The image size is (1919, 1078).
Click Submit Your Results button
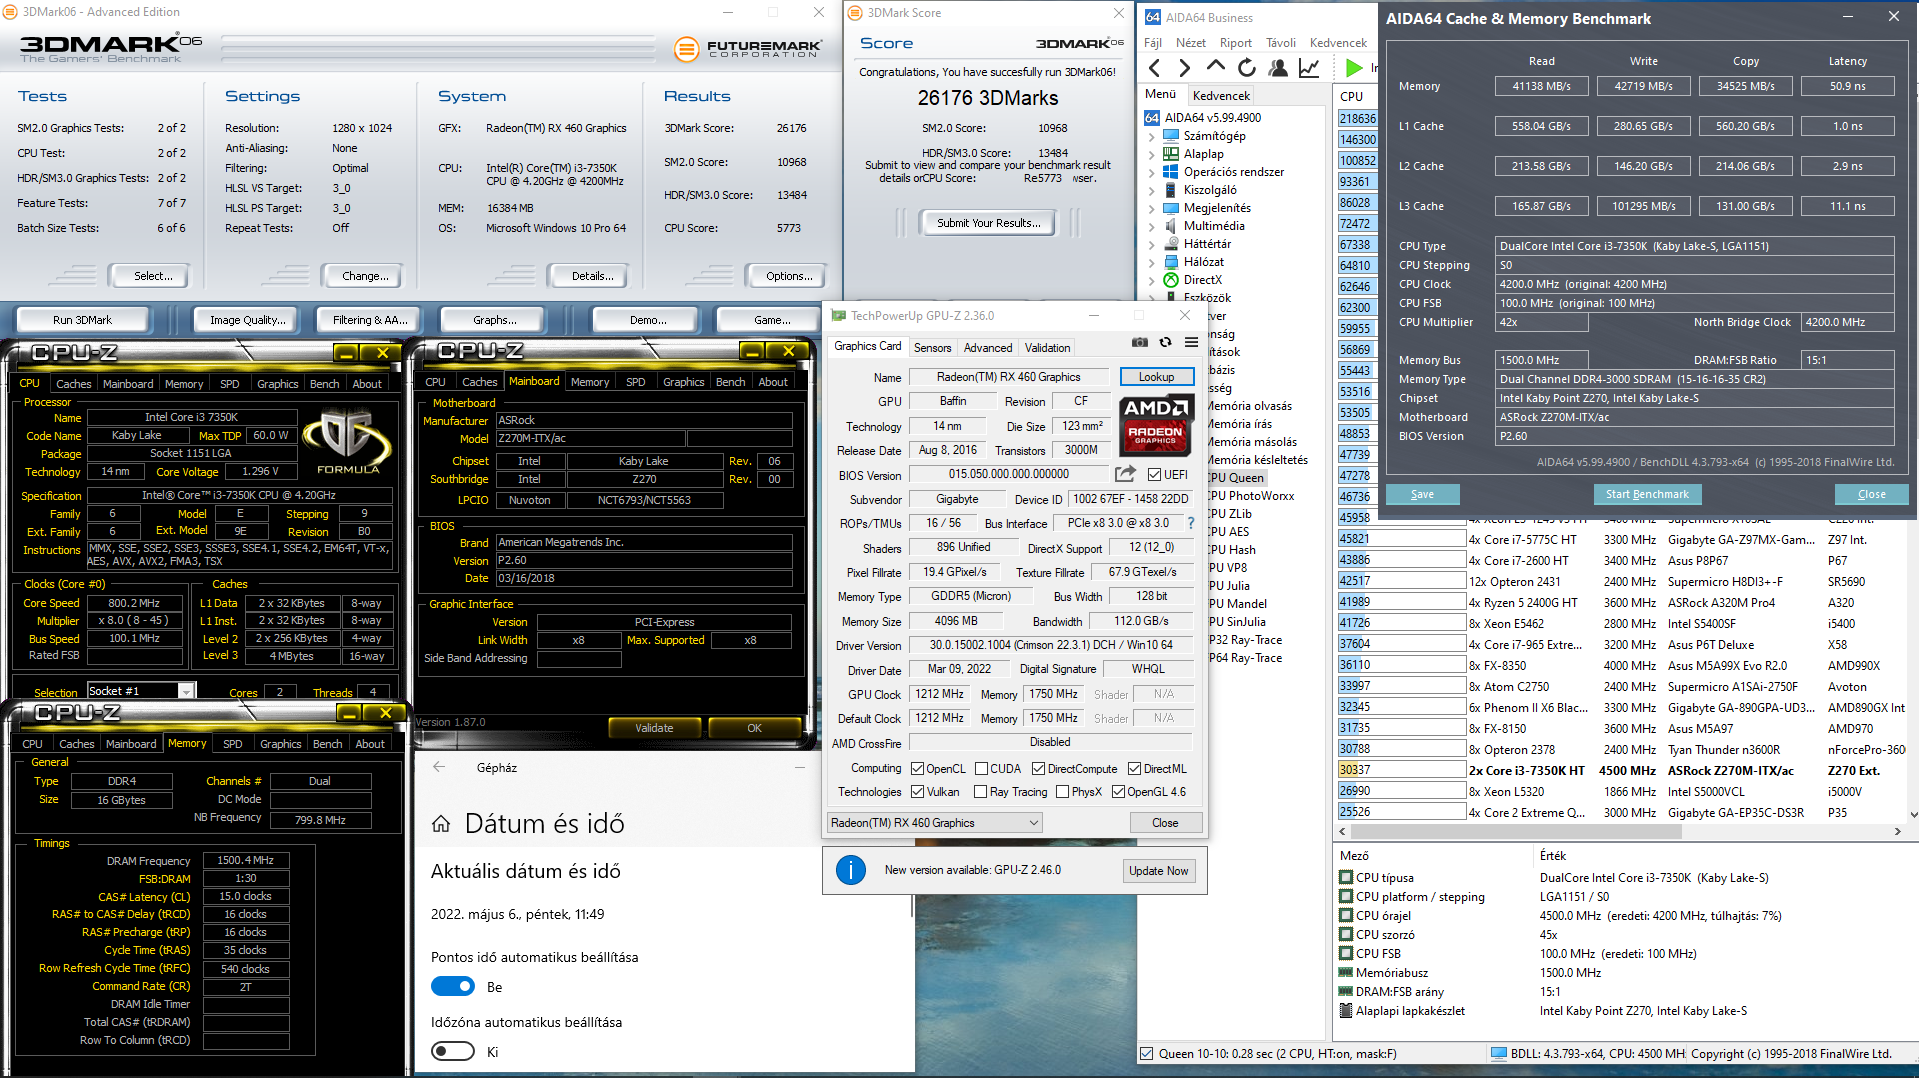pos(988,223)
